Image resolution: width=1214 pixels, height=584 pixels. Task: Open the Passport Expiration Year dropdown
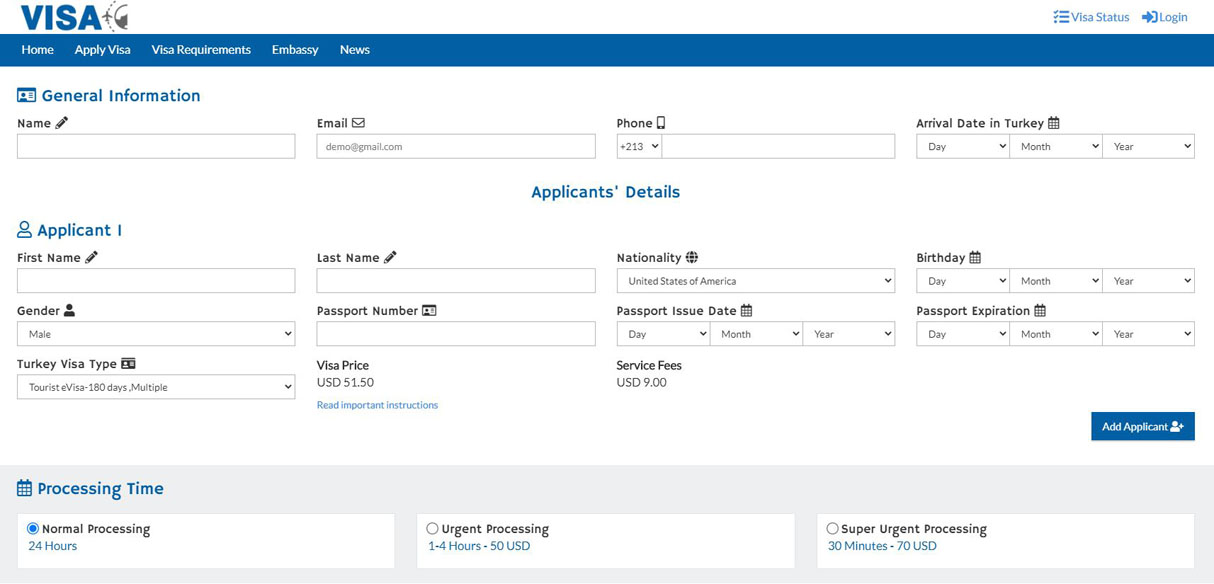[x=1149, y=334]
